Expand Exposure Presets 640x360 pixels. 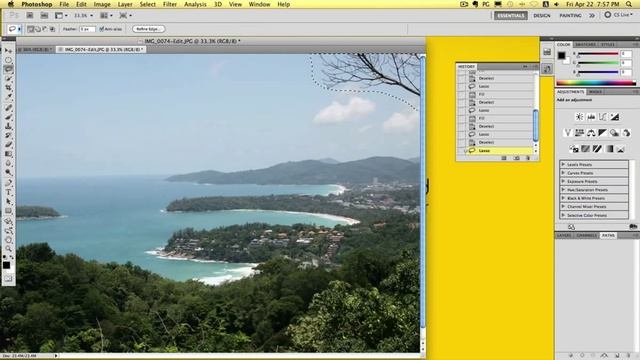pyautogui.click(x=563, y=181)
